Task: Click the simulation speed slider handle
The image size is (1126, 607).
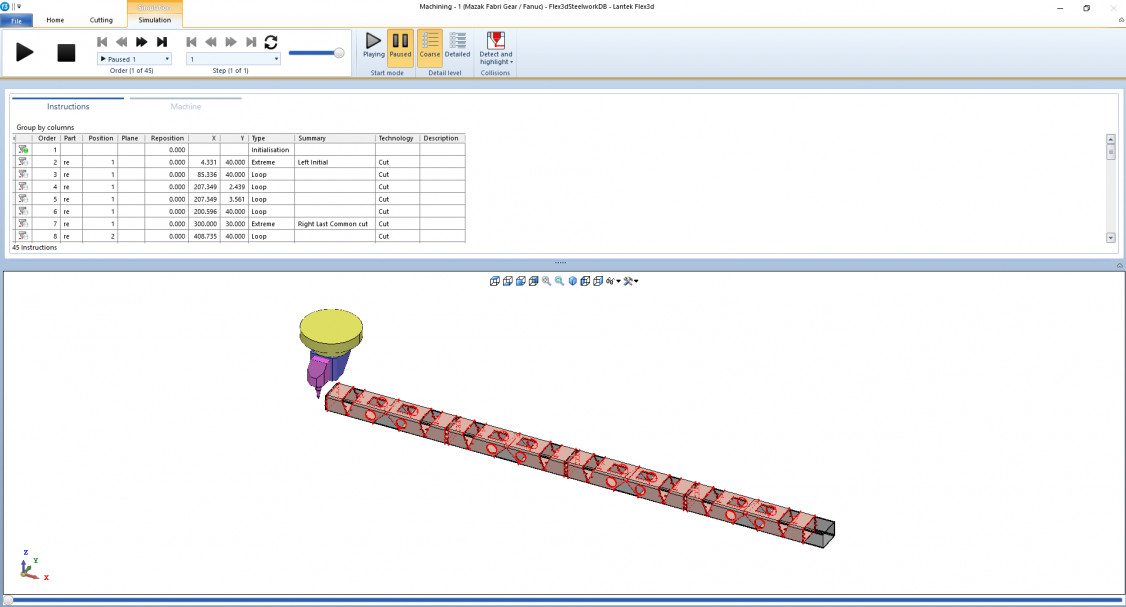Action: click(x=339, y=53)
